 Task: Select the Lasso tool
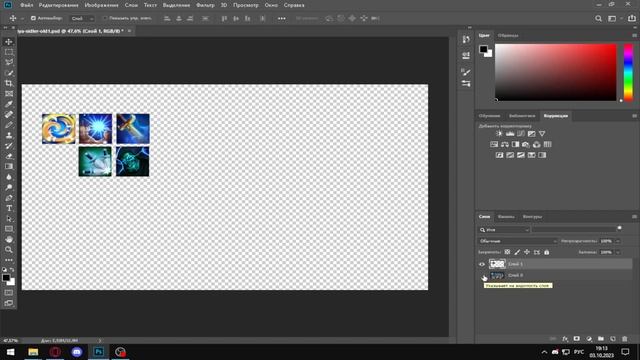[9, 62]
